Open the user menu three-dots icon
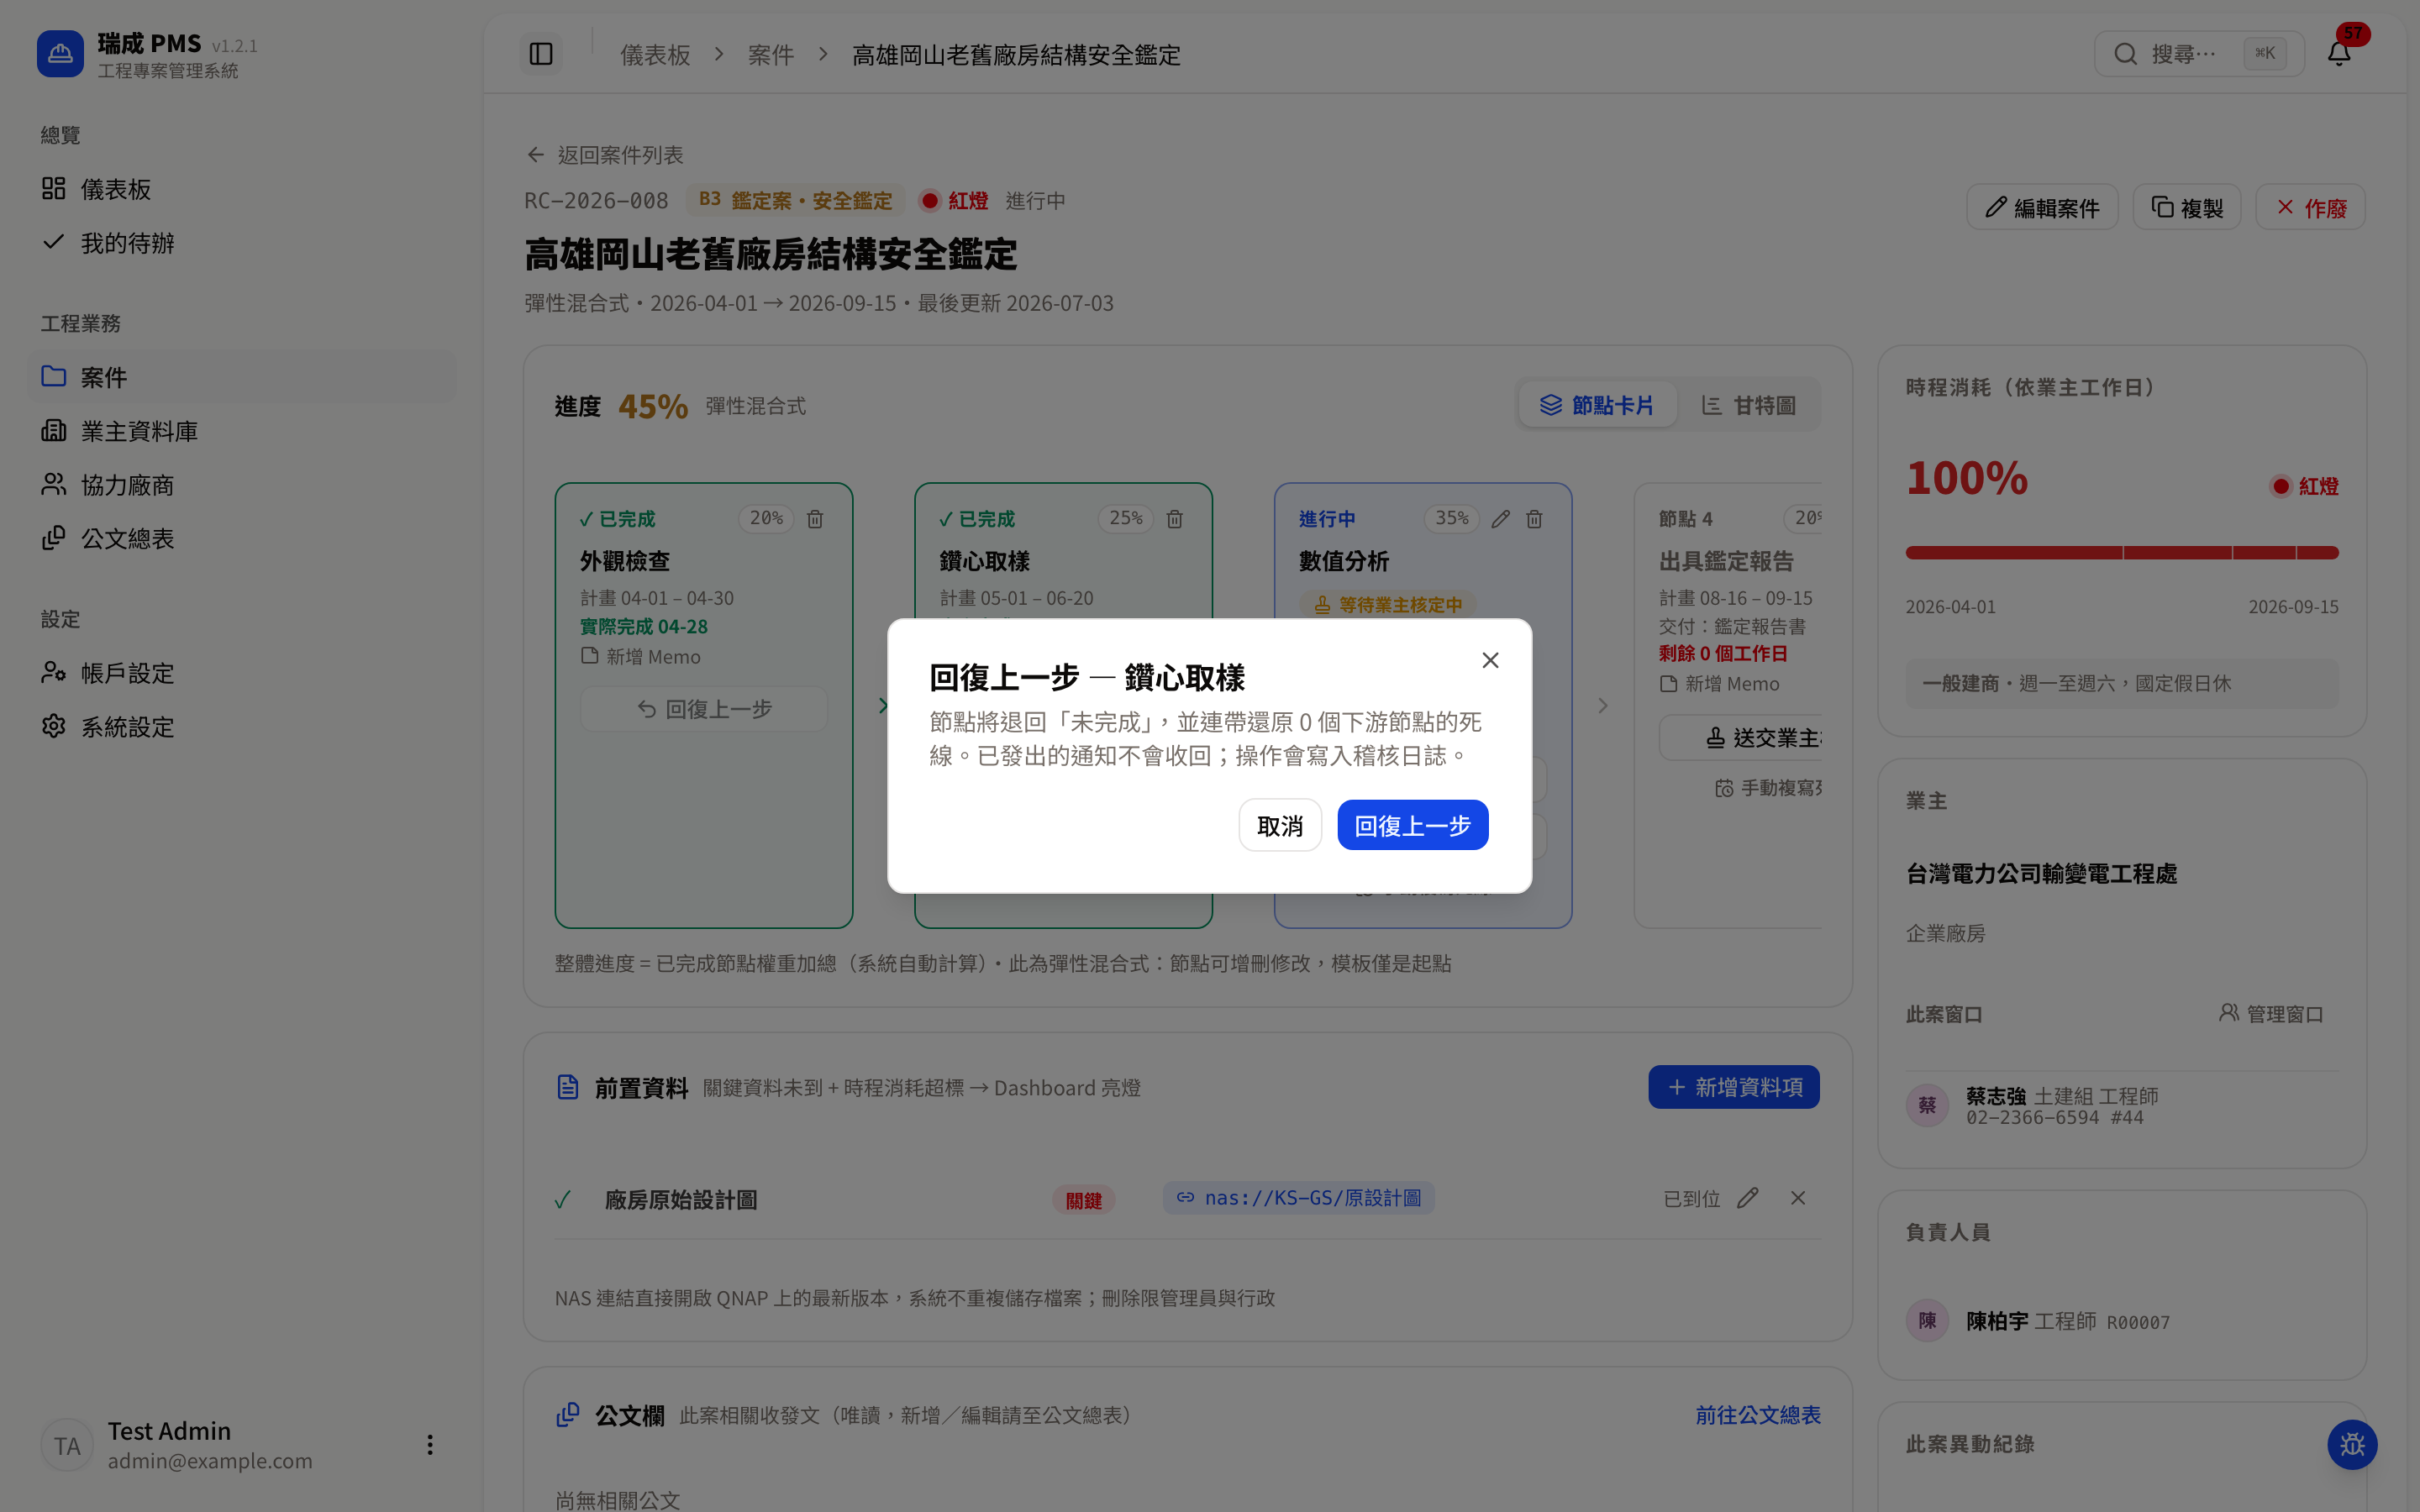The image size is (2420, 1512). [430, 1445]
